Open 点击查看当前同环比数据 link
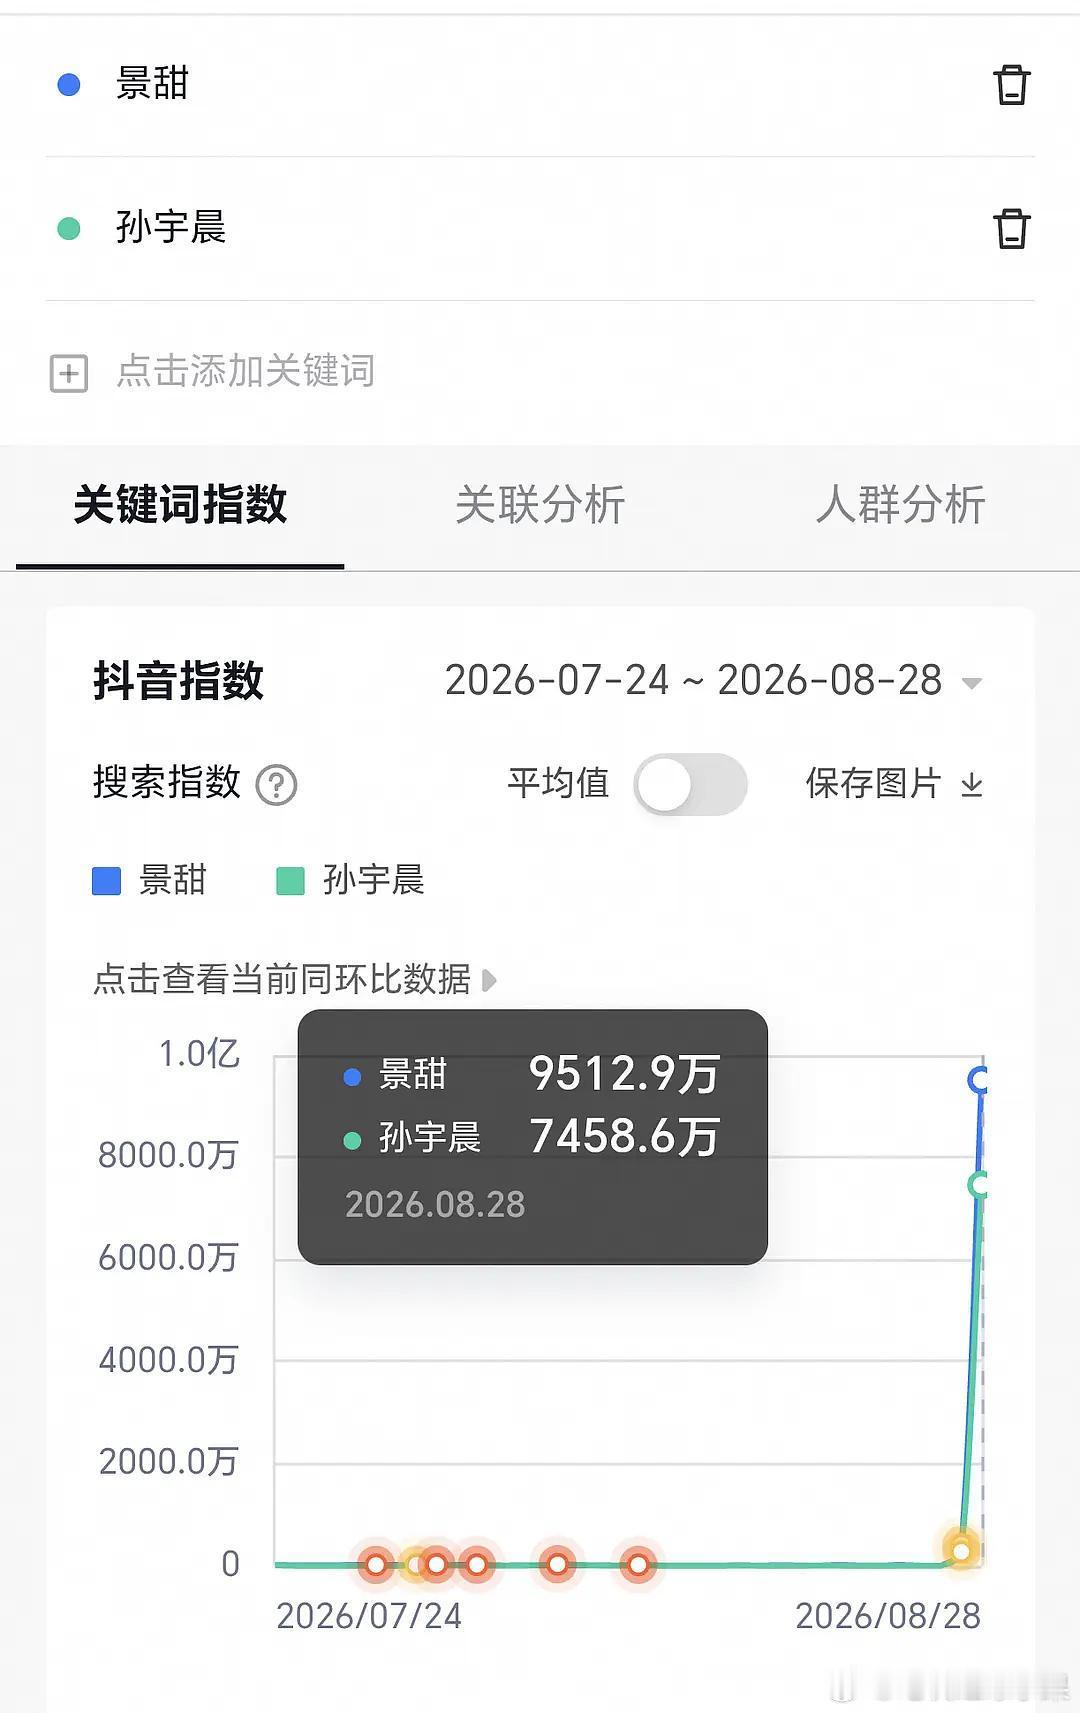The height and width of the screenshot is (1713, 1080). coord(281,979)
